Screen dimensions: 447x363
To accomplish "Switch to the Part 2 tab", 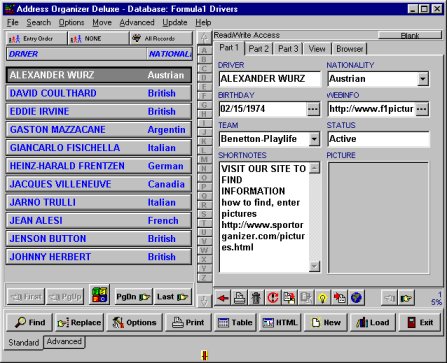I will click(x=259, y=49).
